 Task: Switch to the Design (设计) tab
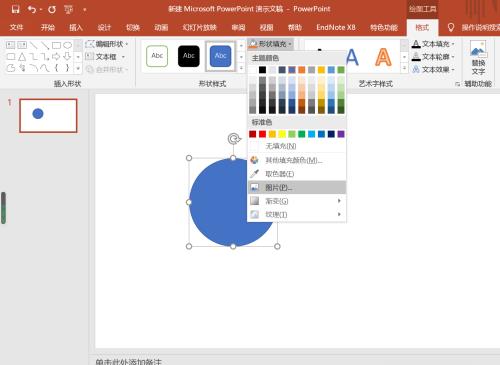coord(104,27)
